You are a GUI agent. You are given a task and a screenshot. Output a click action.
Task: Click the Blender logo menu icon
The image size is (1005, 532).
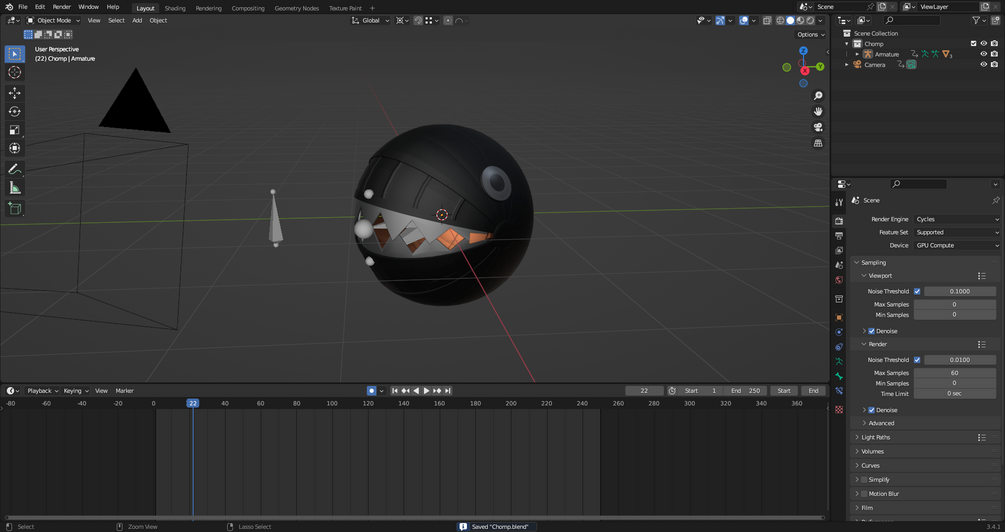click(9, 7)
